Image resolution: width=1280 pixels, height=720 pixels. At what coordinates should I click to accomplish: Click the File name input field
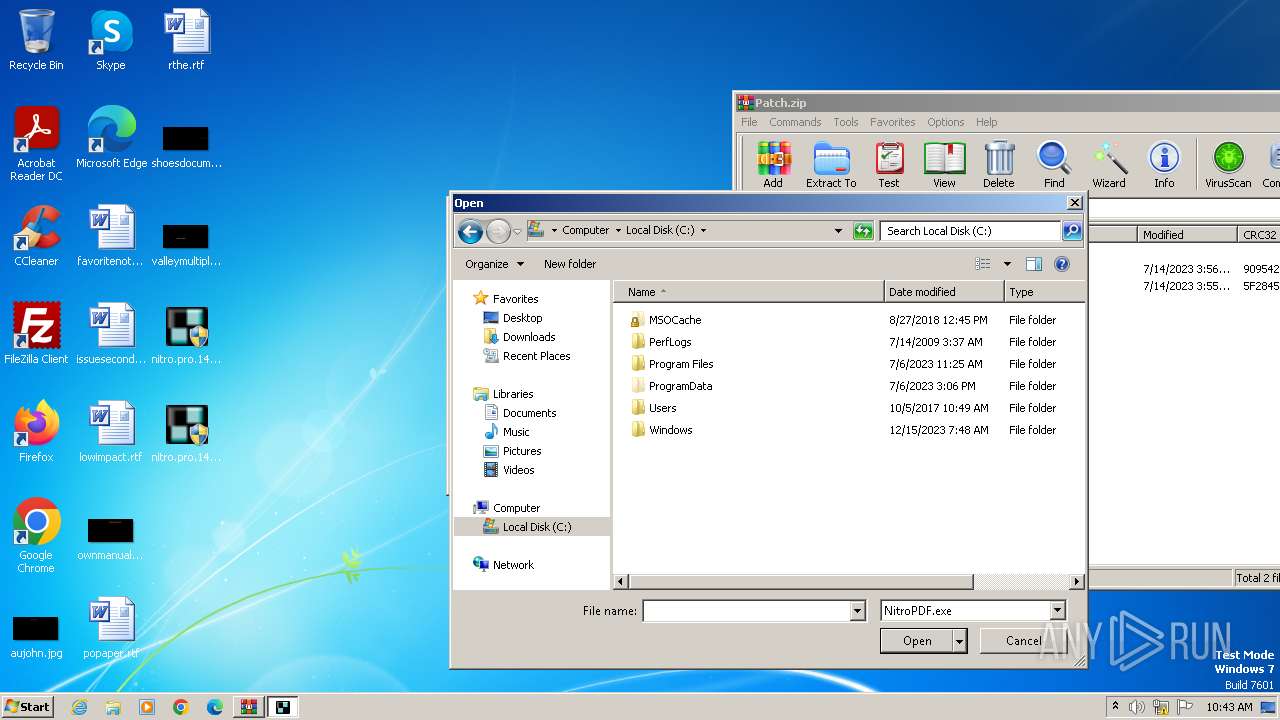[x=746, y=611]
